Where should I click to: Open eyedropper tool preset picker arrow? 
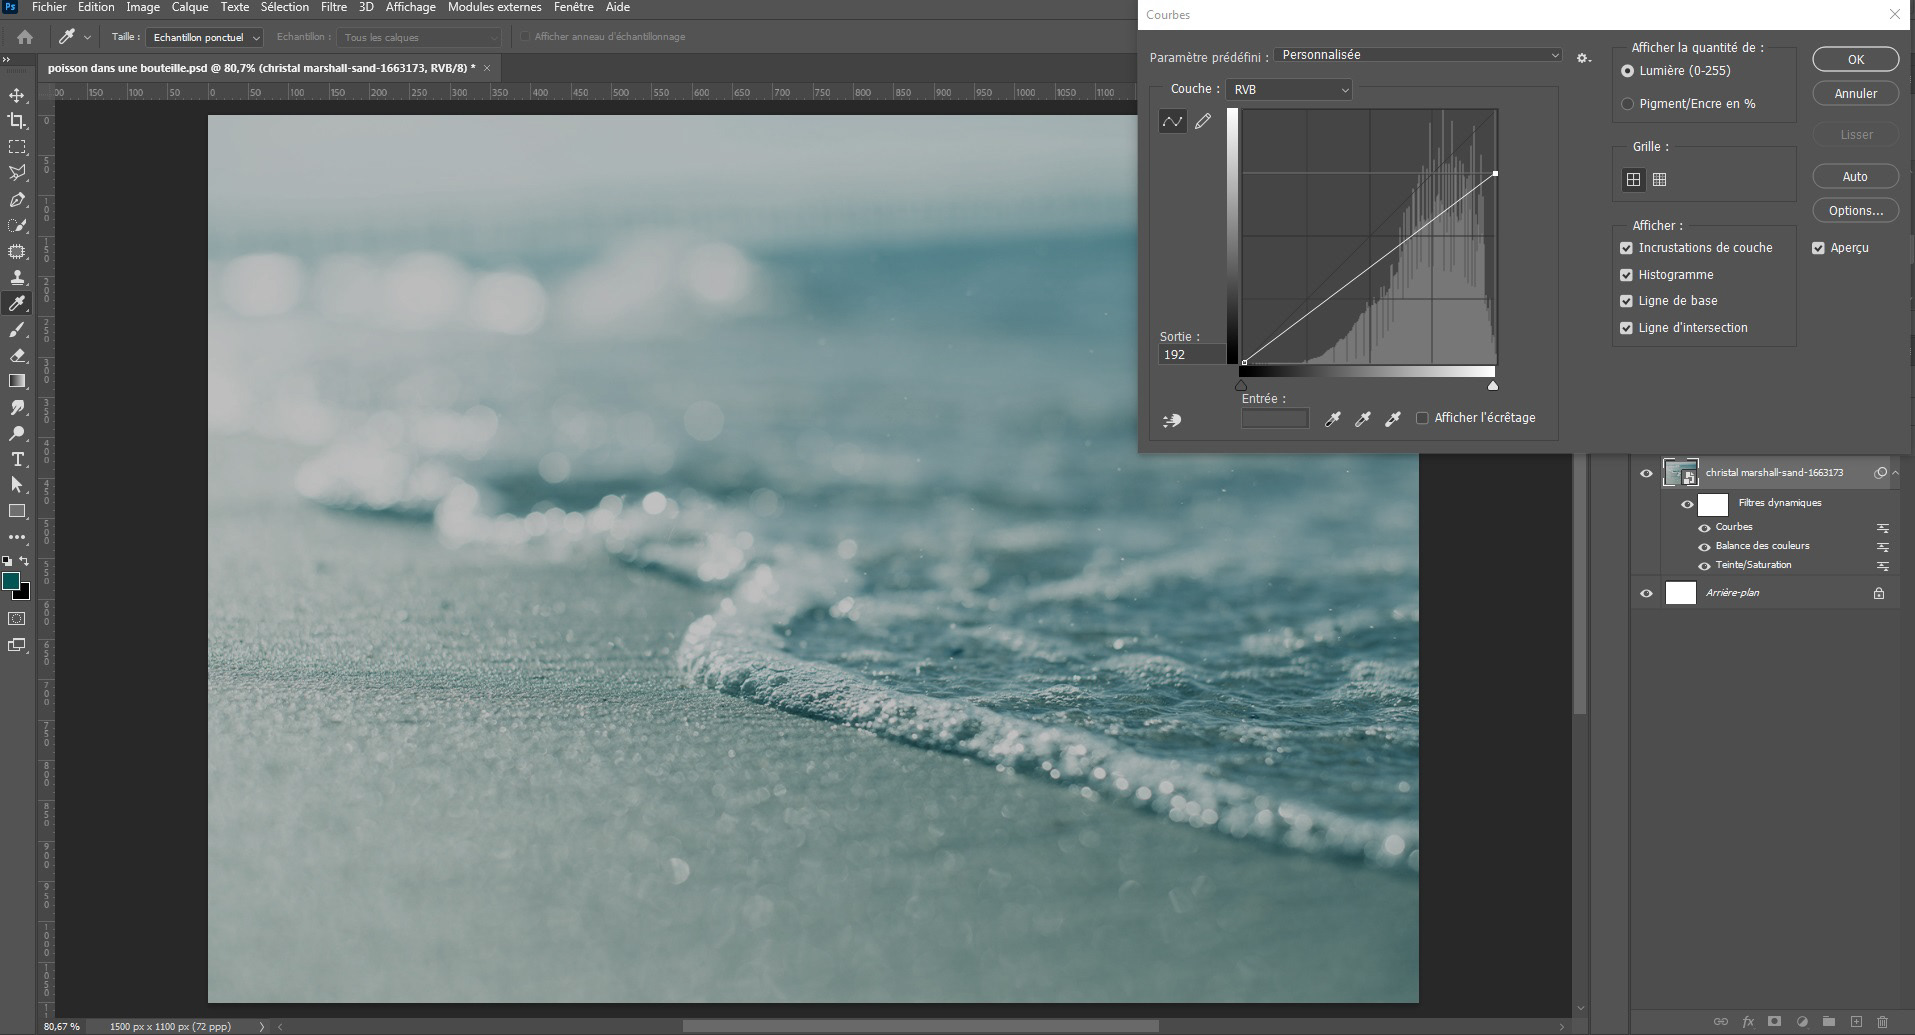click(x=87, y=37)
